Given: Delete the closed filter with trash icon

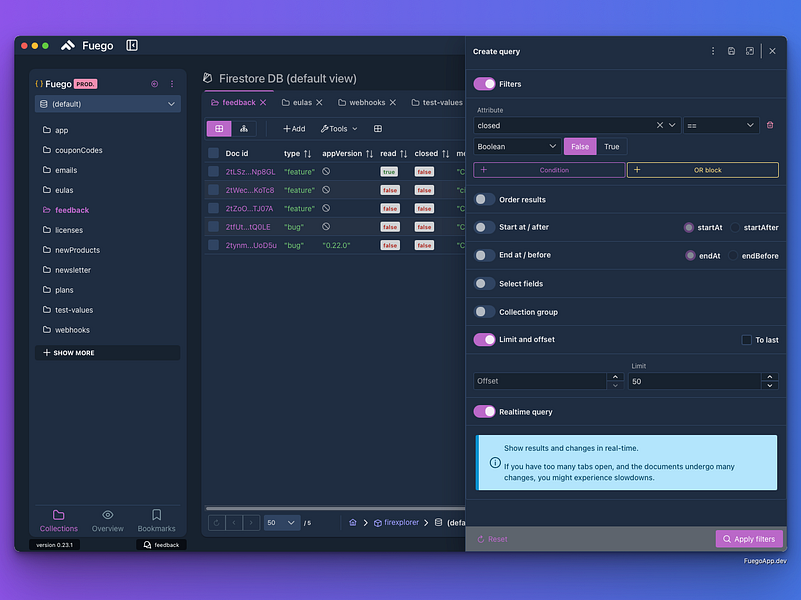Looking at the screenshot, I should click(x=770, y=125).
